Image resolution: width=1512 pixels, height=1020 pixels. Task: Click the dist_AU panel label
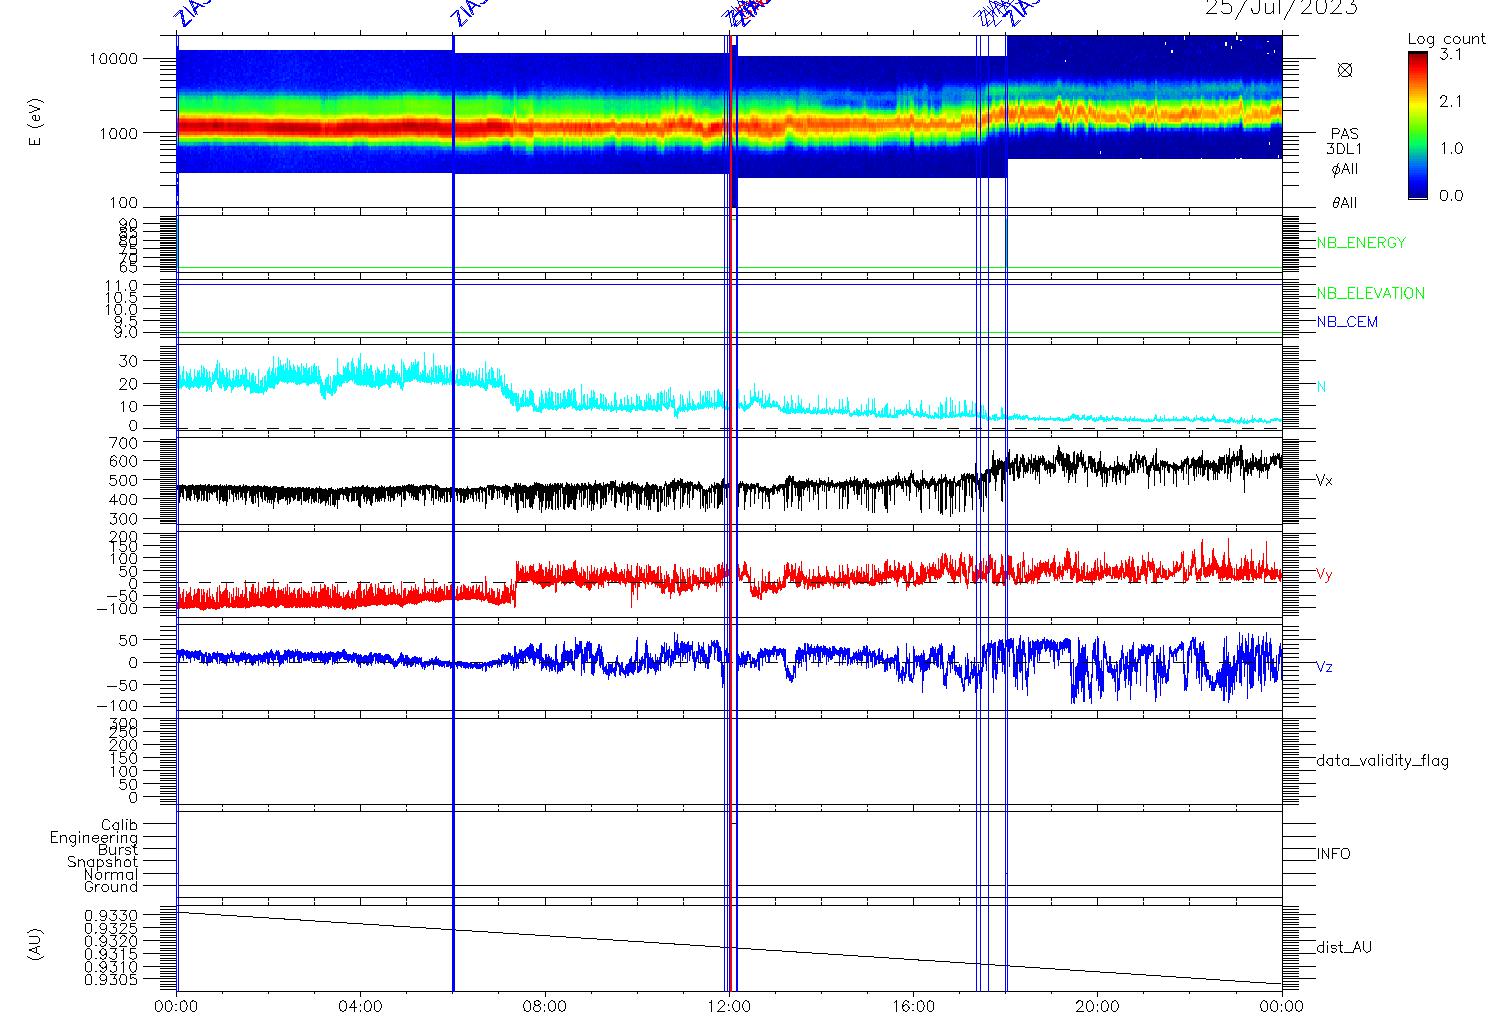tap(1344, 947)
